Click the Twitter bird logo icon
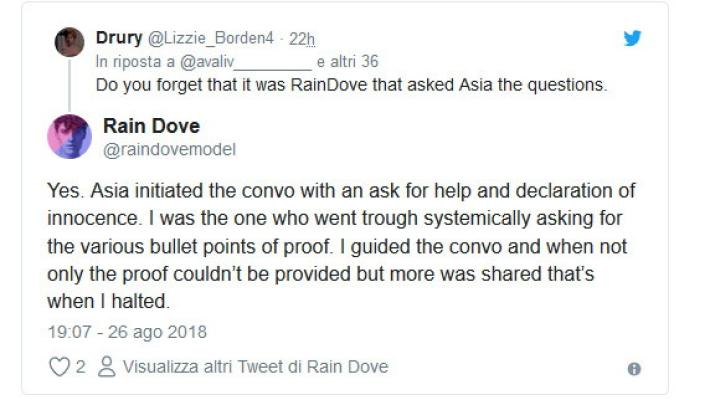This screenshot has width=710, height=404. click(x=632, y=39)
